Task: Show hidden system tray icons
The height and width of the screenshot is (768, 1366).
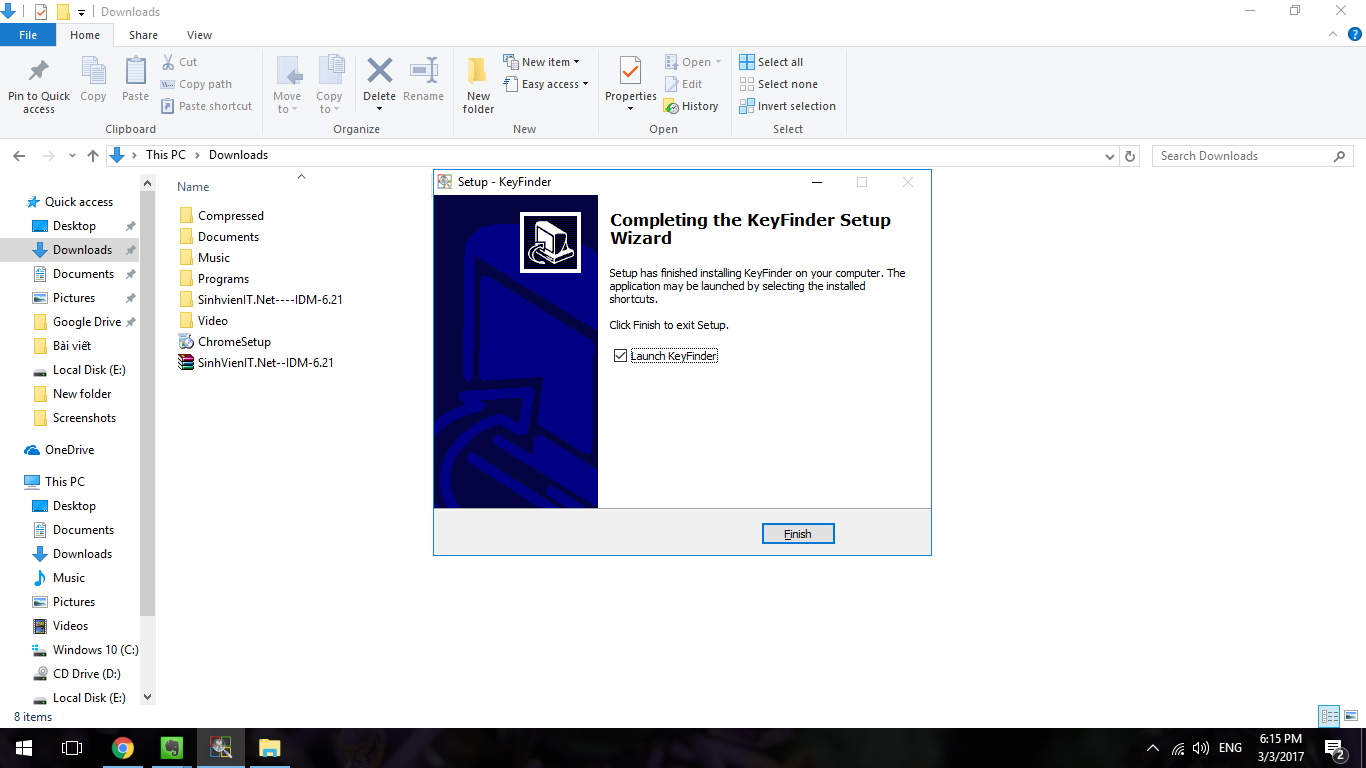Action: click(1153, 748)
